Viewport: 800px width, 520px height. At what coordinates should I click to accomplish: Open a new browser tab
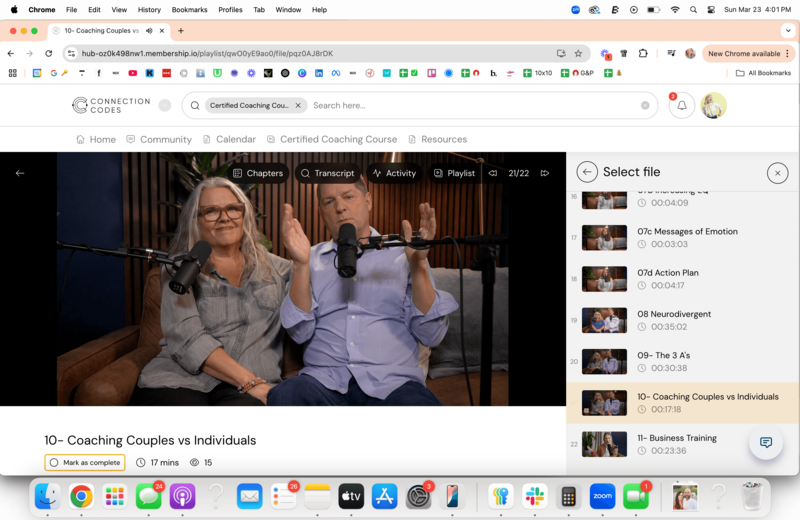point(181,31)
